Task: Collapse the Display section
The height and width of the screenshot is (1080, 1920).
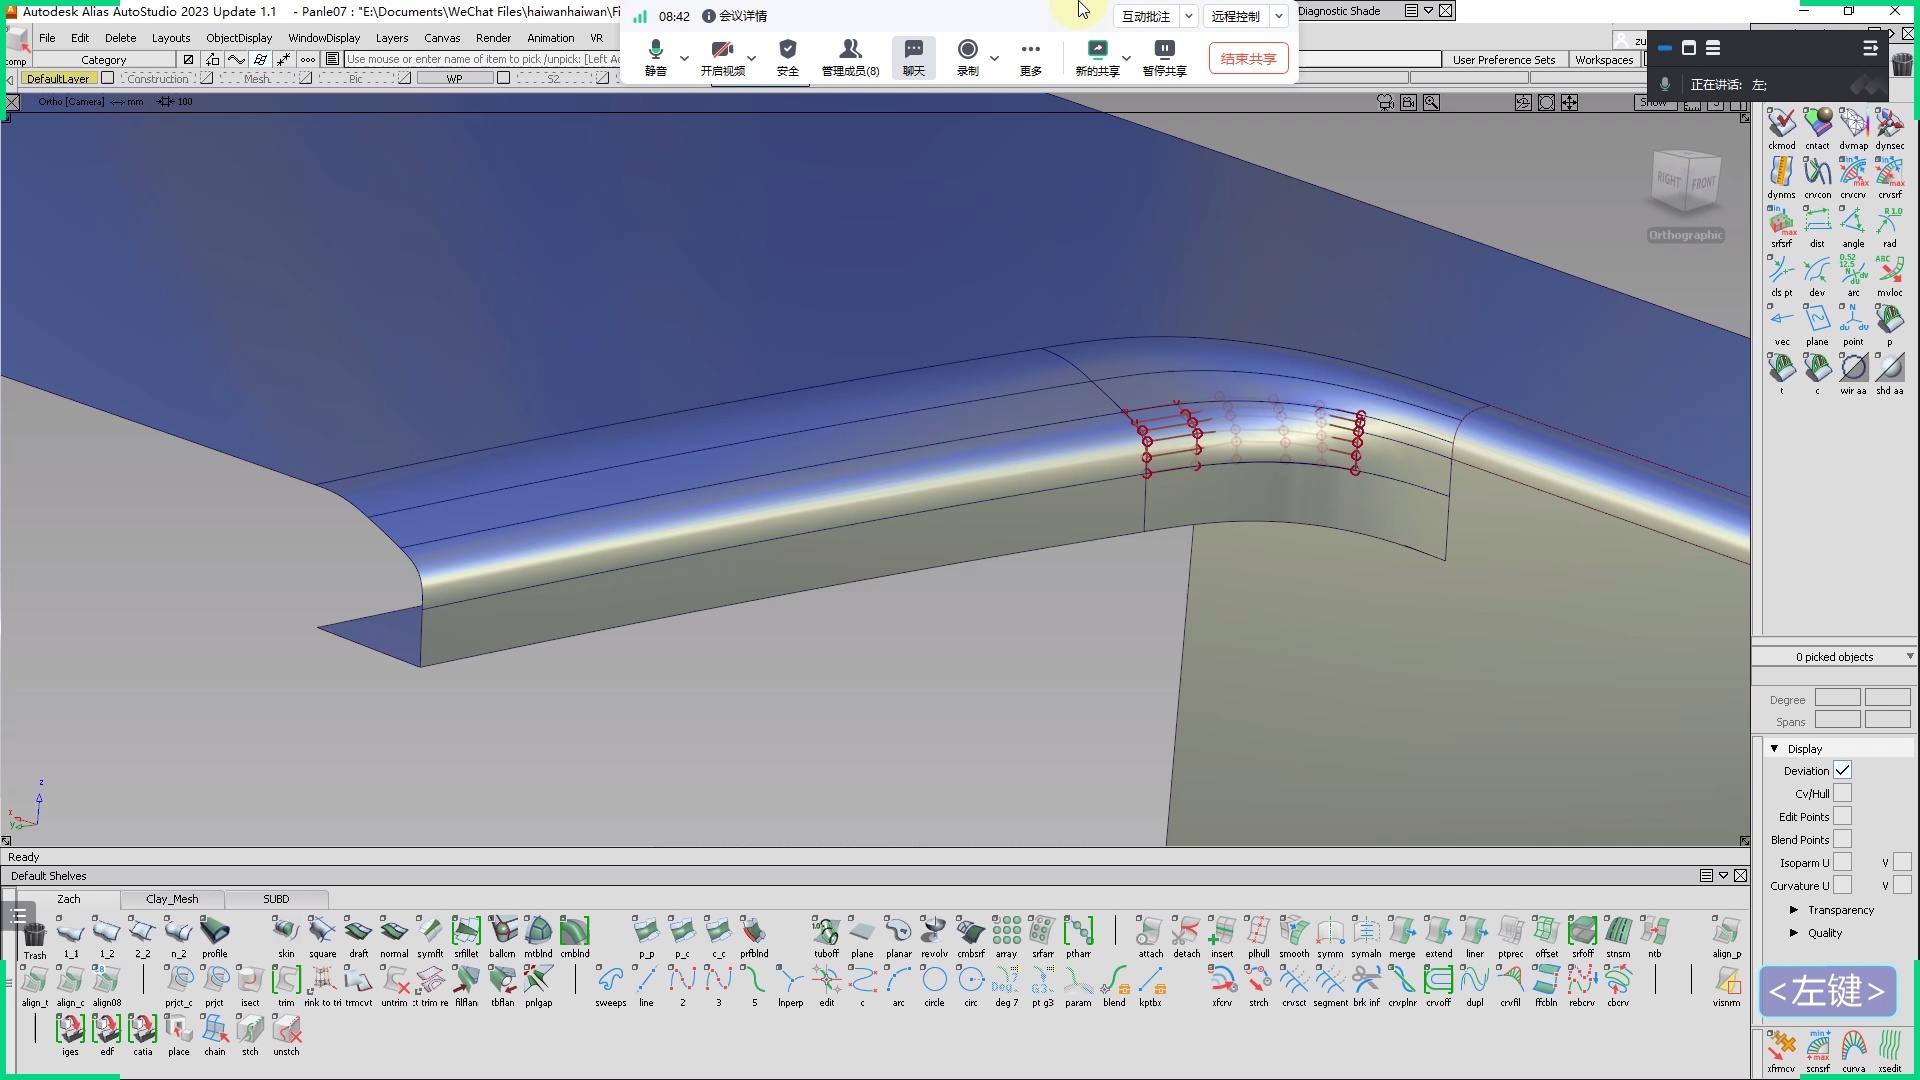Action: 1775,748
